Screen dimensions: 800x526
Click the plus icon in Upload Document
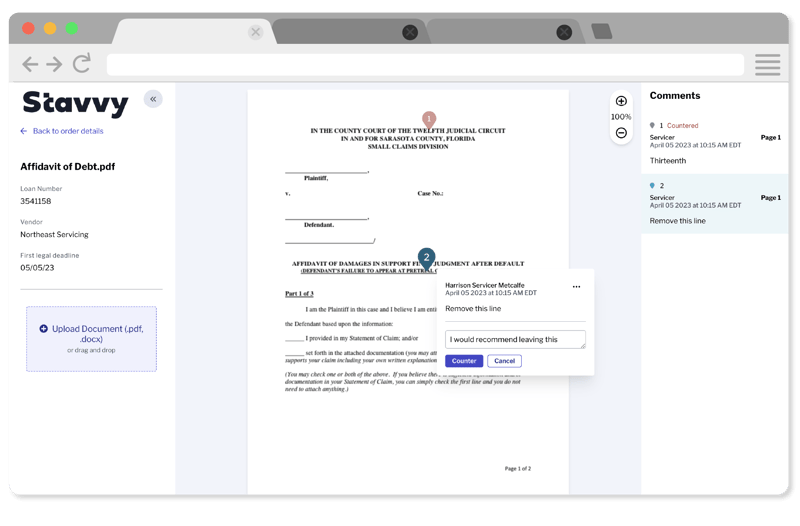coord(43,329)
